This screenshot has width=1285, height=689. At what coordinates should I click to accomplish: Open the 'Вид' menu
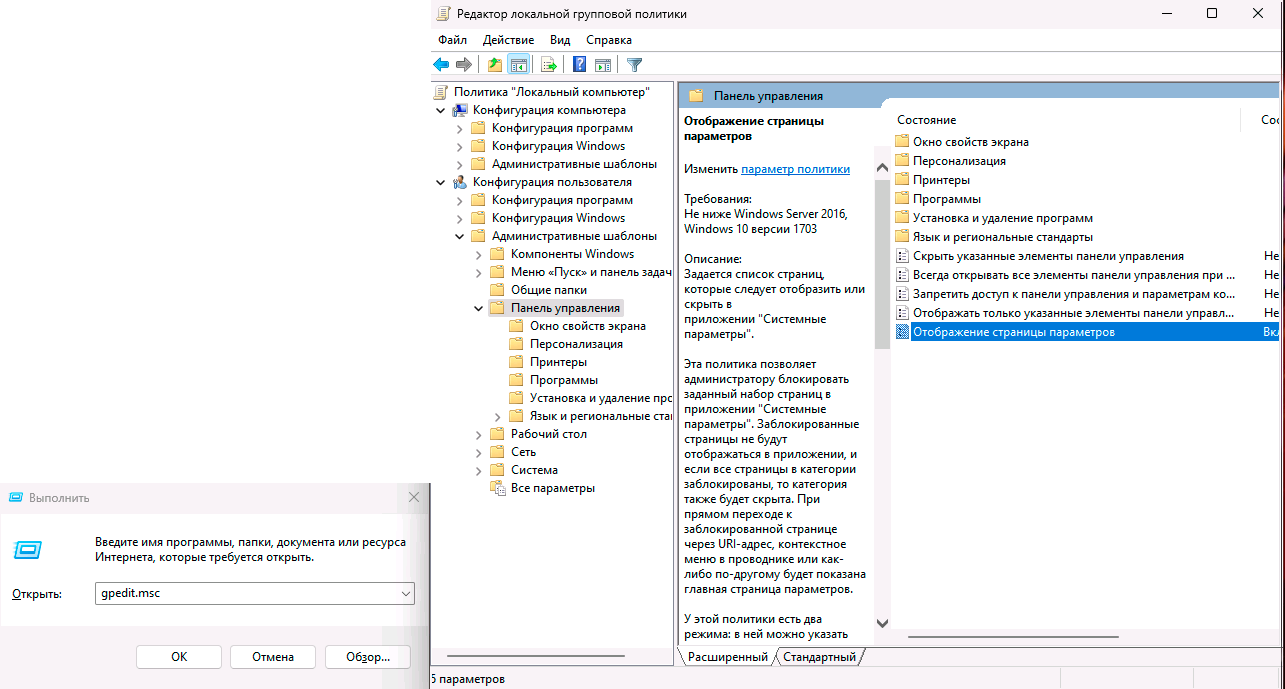click(560, 40)
